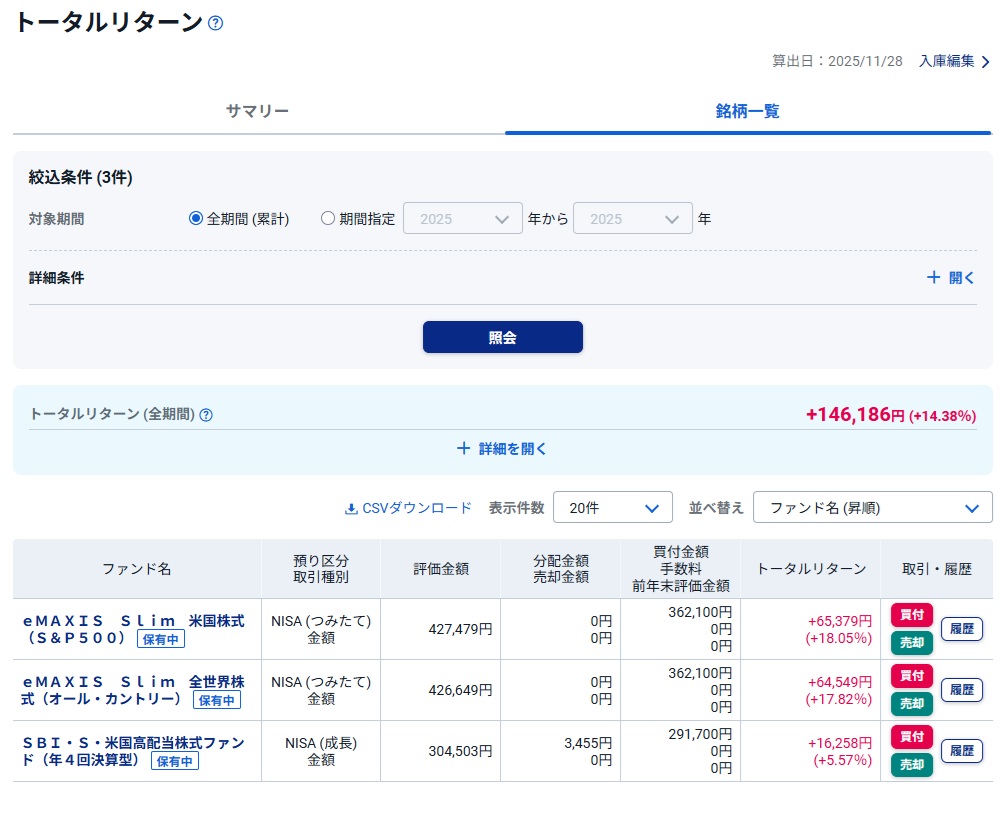Switch to the サマリー tab

tap(257, 111)
